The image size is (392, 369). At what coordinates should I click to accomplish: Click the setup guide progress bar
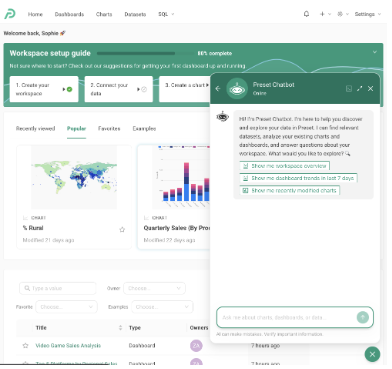(x=147, y=54)
